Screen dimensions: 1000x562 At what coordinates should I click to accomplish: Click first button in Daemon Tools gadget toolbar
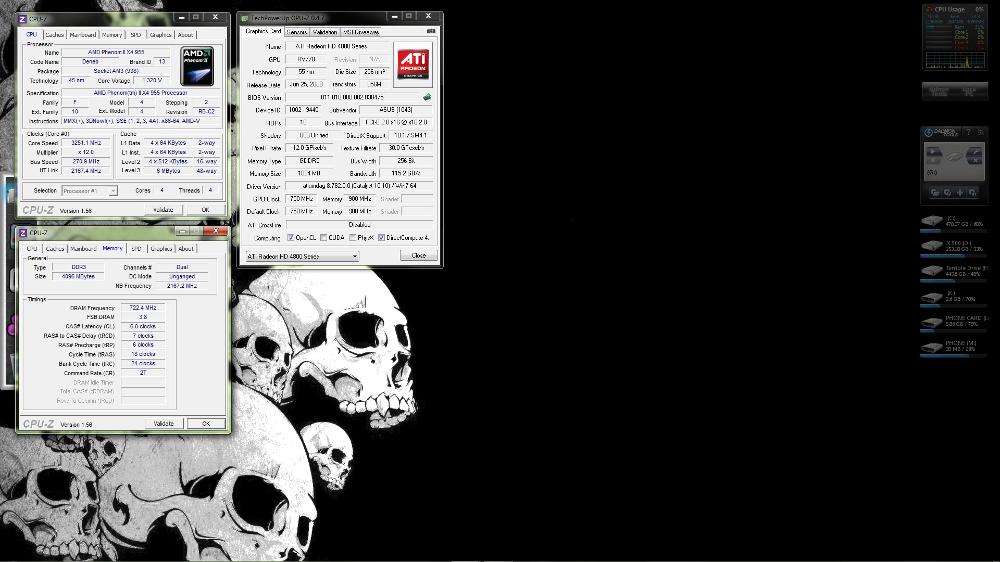point(934,192)
